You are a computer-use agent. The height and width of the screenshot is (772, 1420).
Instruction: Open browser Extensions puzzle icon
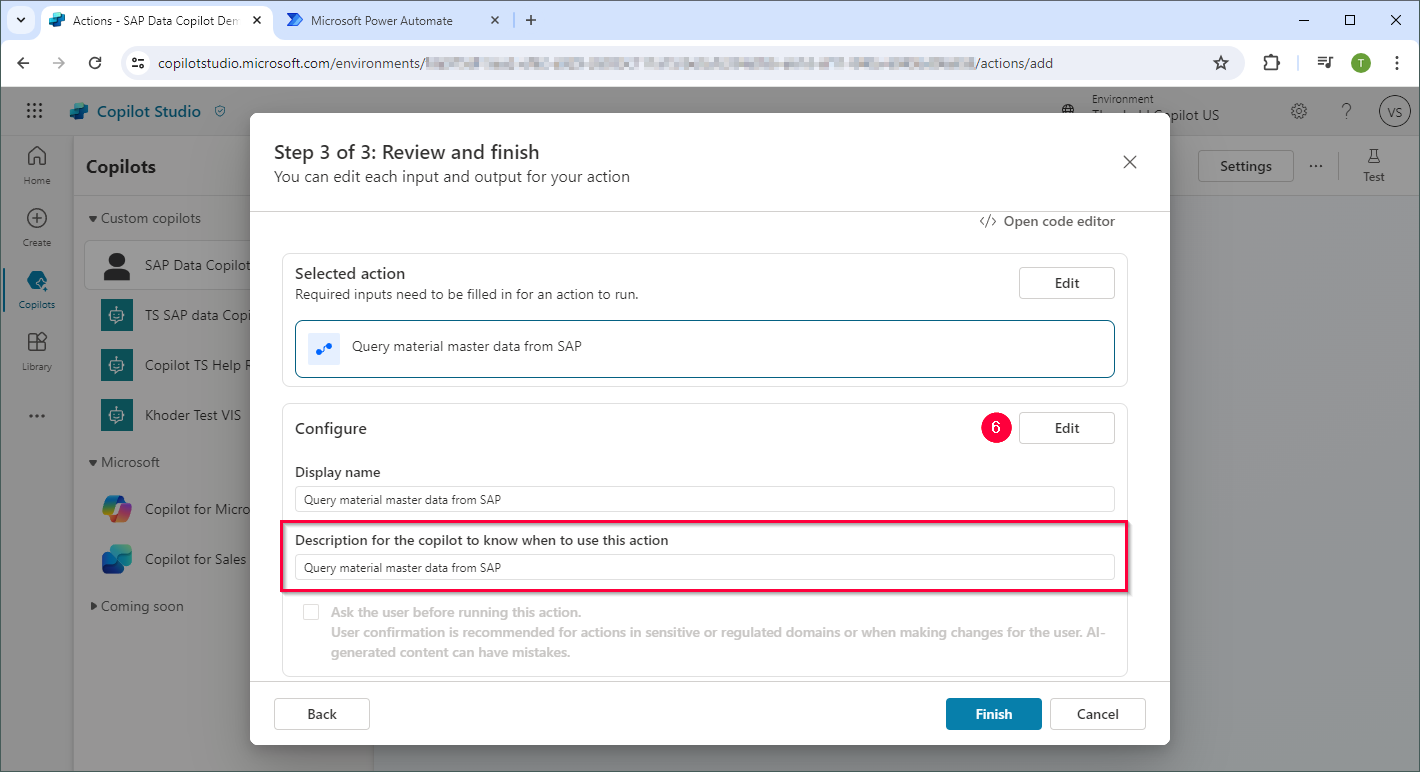(x=1271, y=63)
